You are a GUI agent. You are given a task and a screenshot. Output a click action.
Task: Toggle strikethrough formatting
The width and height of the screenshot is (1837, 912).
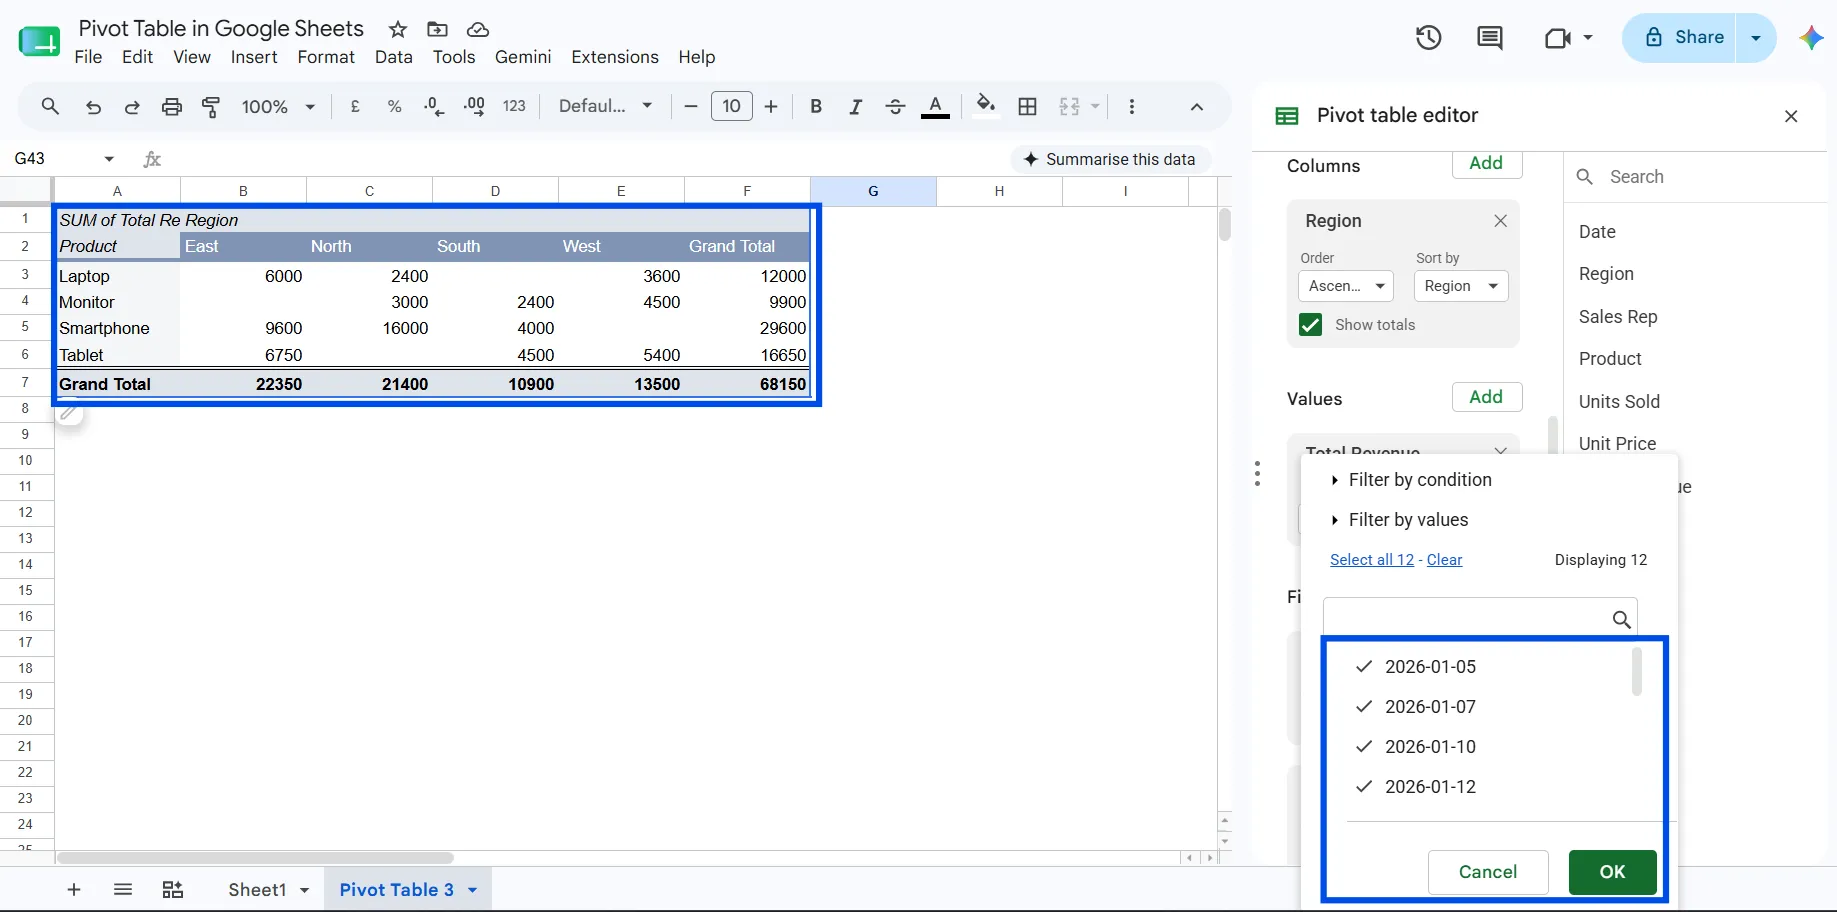(x=895, y=106)
